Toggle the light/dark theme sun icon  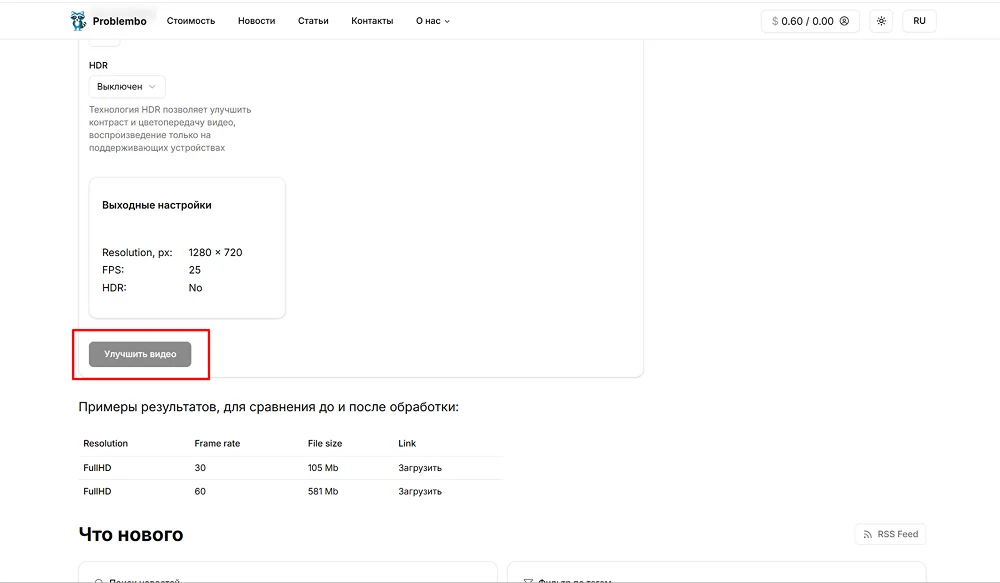click(x=881, y=21)
